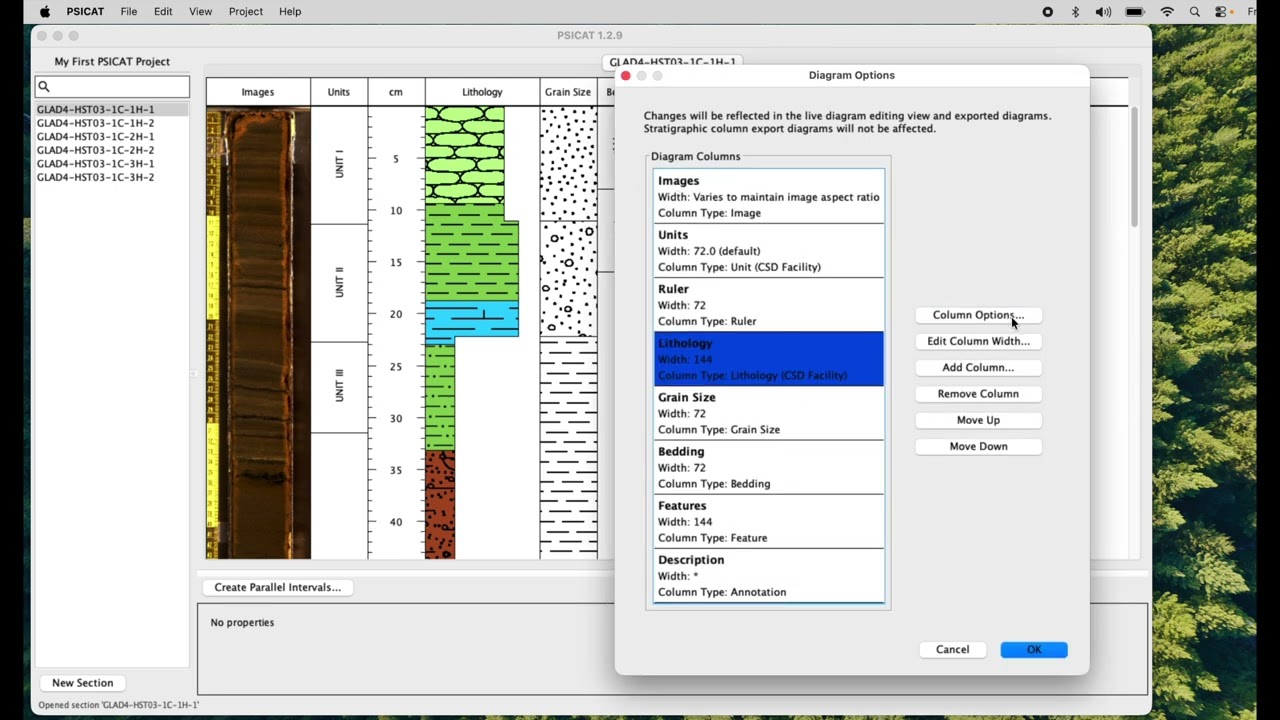
Task: Open the Edit menu
Action: click(x=163, y=12)
